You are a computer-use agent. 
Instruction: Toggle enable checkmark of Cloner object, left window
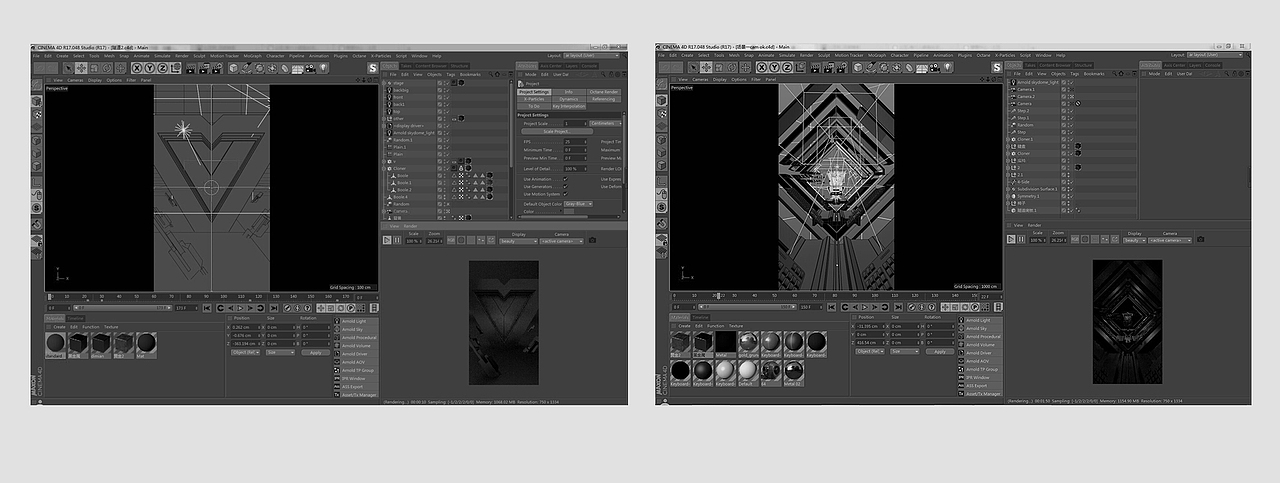(448, 168)
